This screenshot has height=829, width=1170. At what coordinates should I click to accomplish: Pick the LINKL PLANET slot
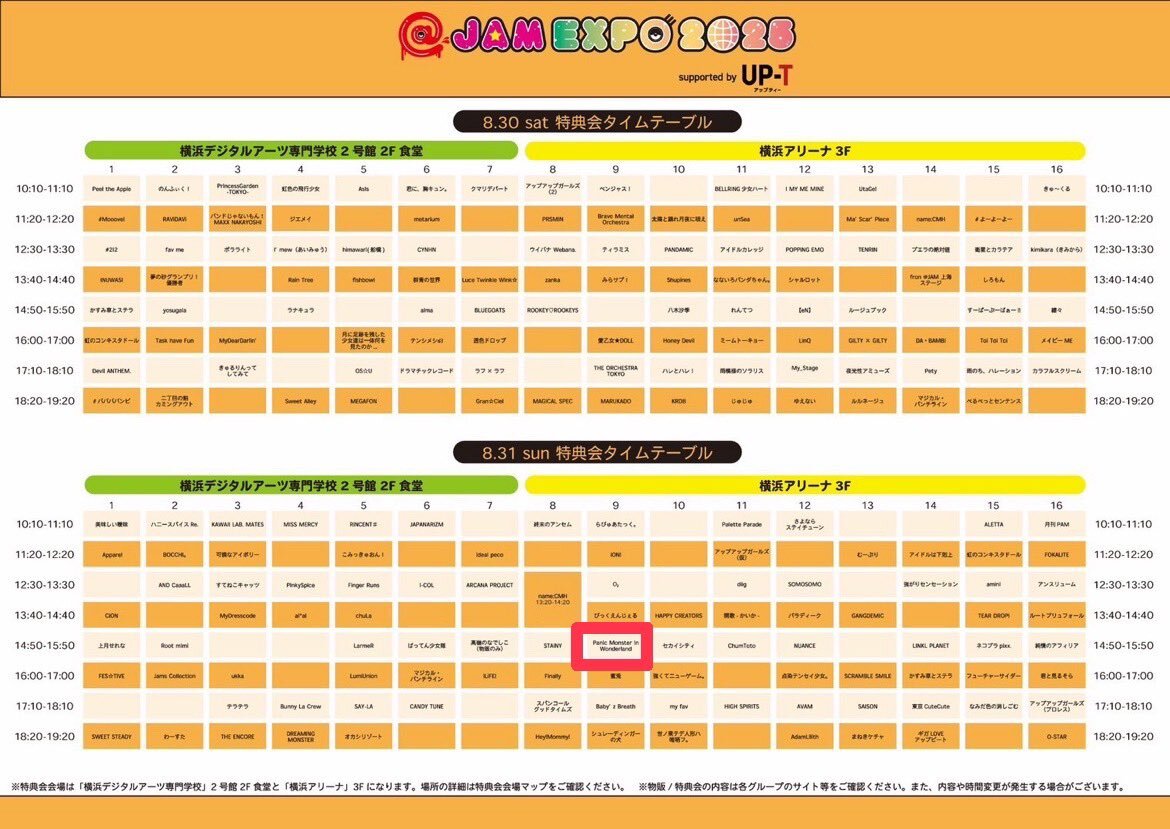click(930, 645)
